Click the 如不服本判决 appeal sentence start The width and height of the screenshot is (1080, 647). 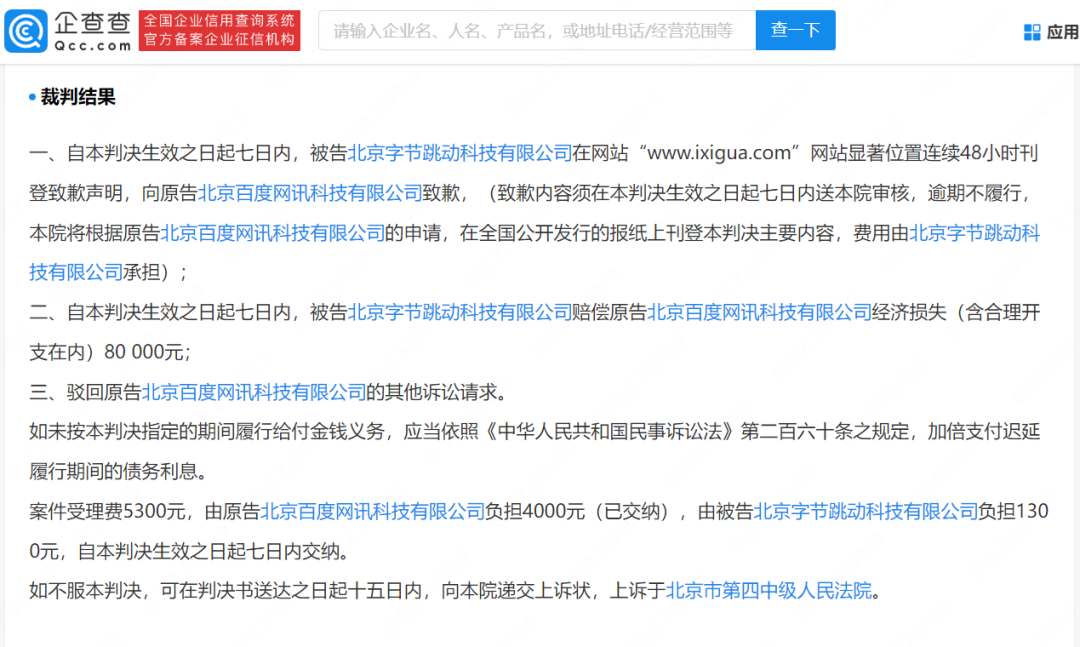click(x=85, y=590)
